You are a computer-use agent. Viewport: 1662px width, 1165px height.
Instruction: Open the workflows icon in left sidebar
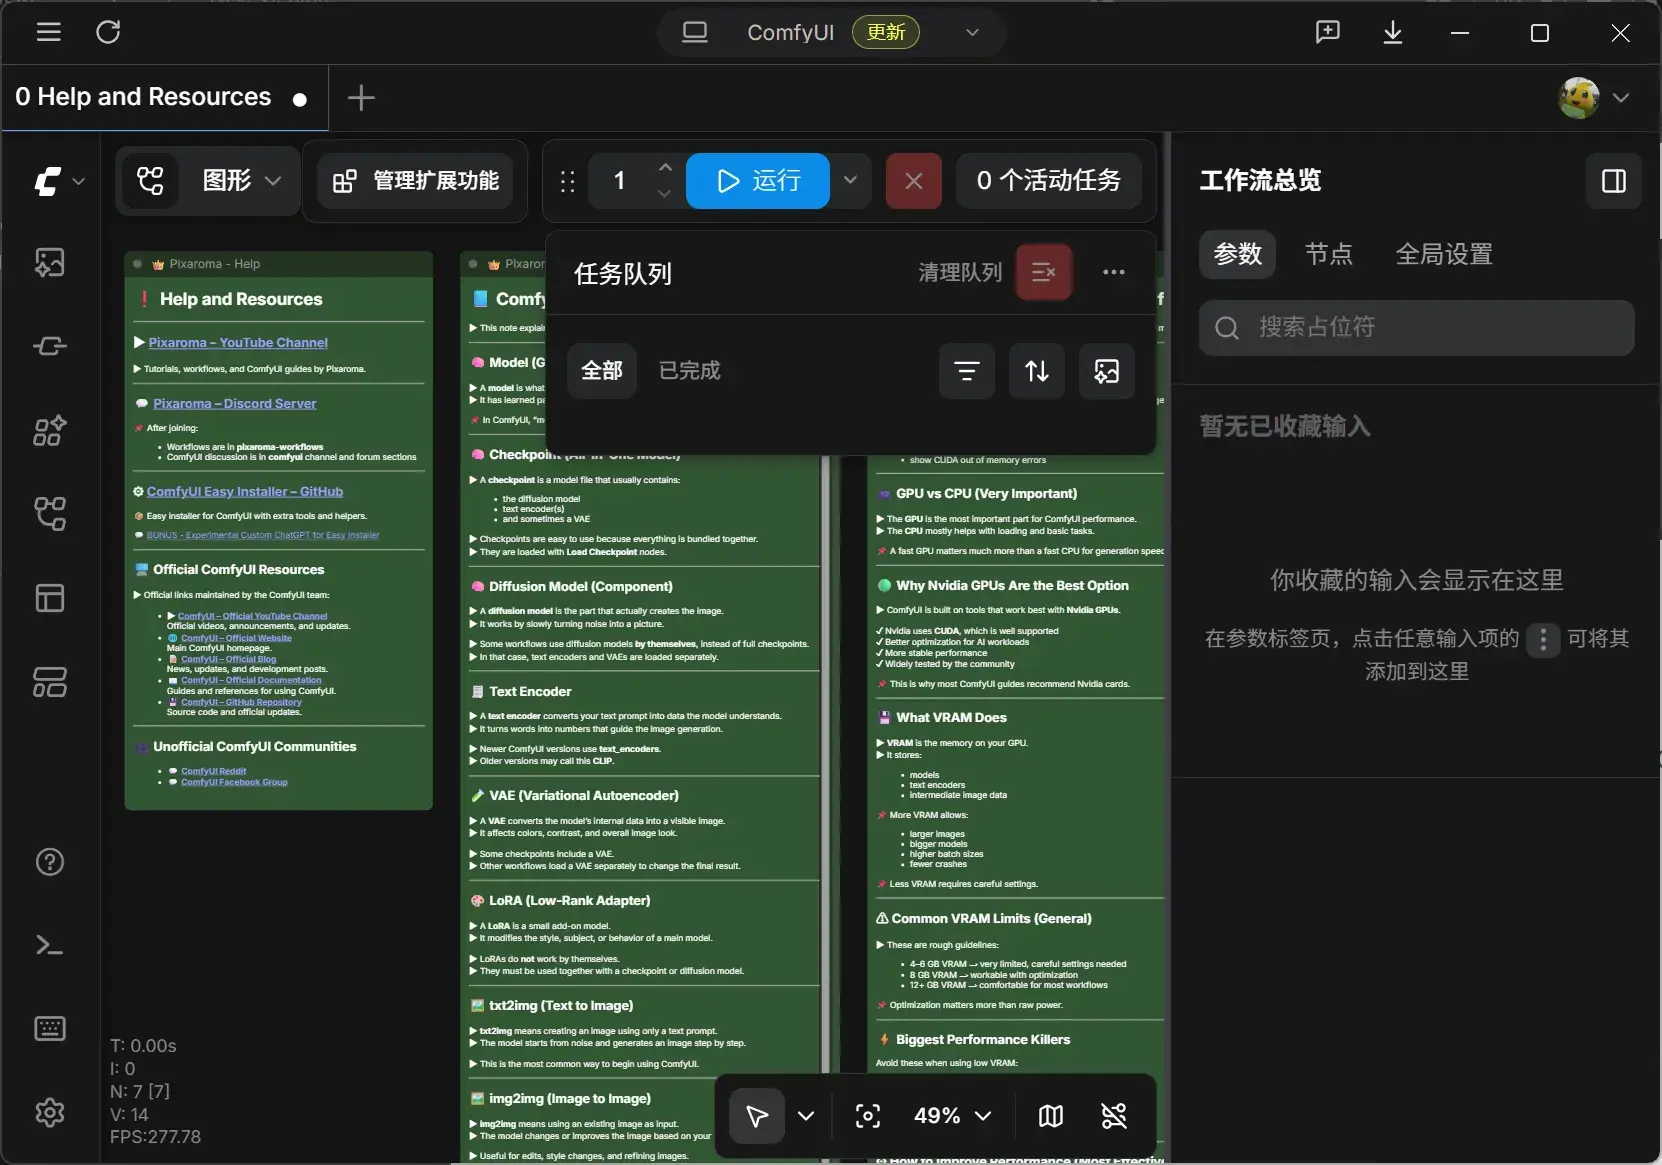tap(50, 514)
